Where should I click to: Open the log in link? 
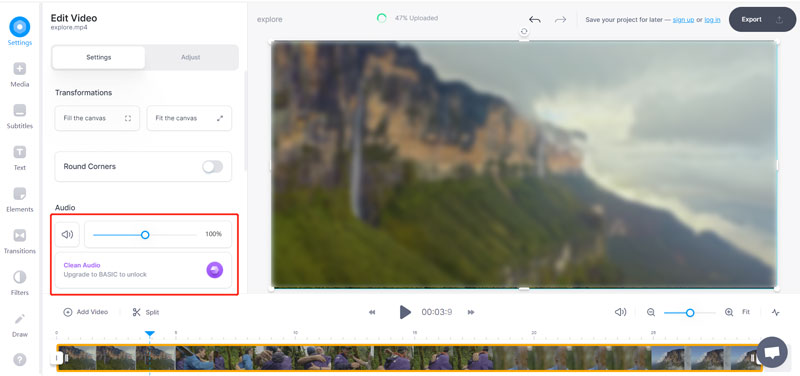[x=712, y=19]
